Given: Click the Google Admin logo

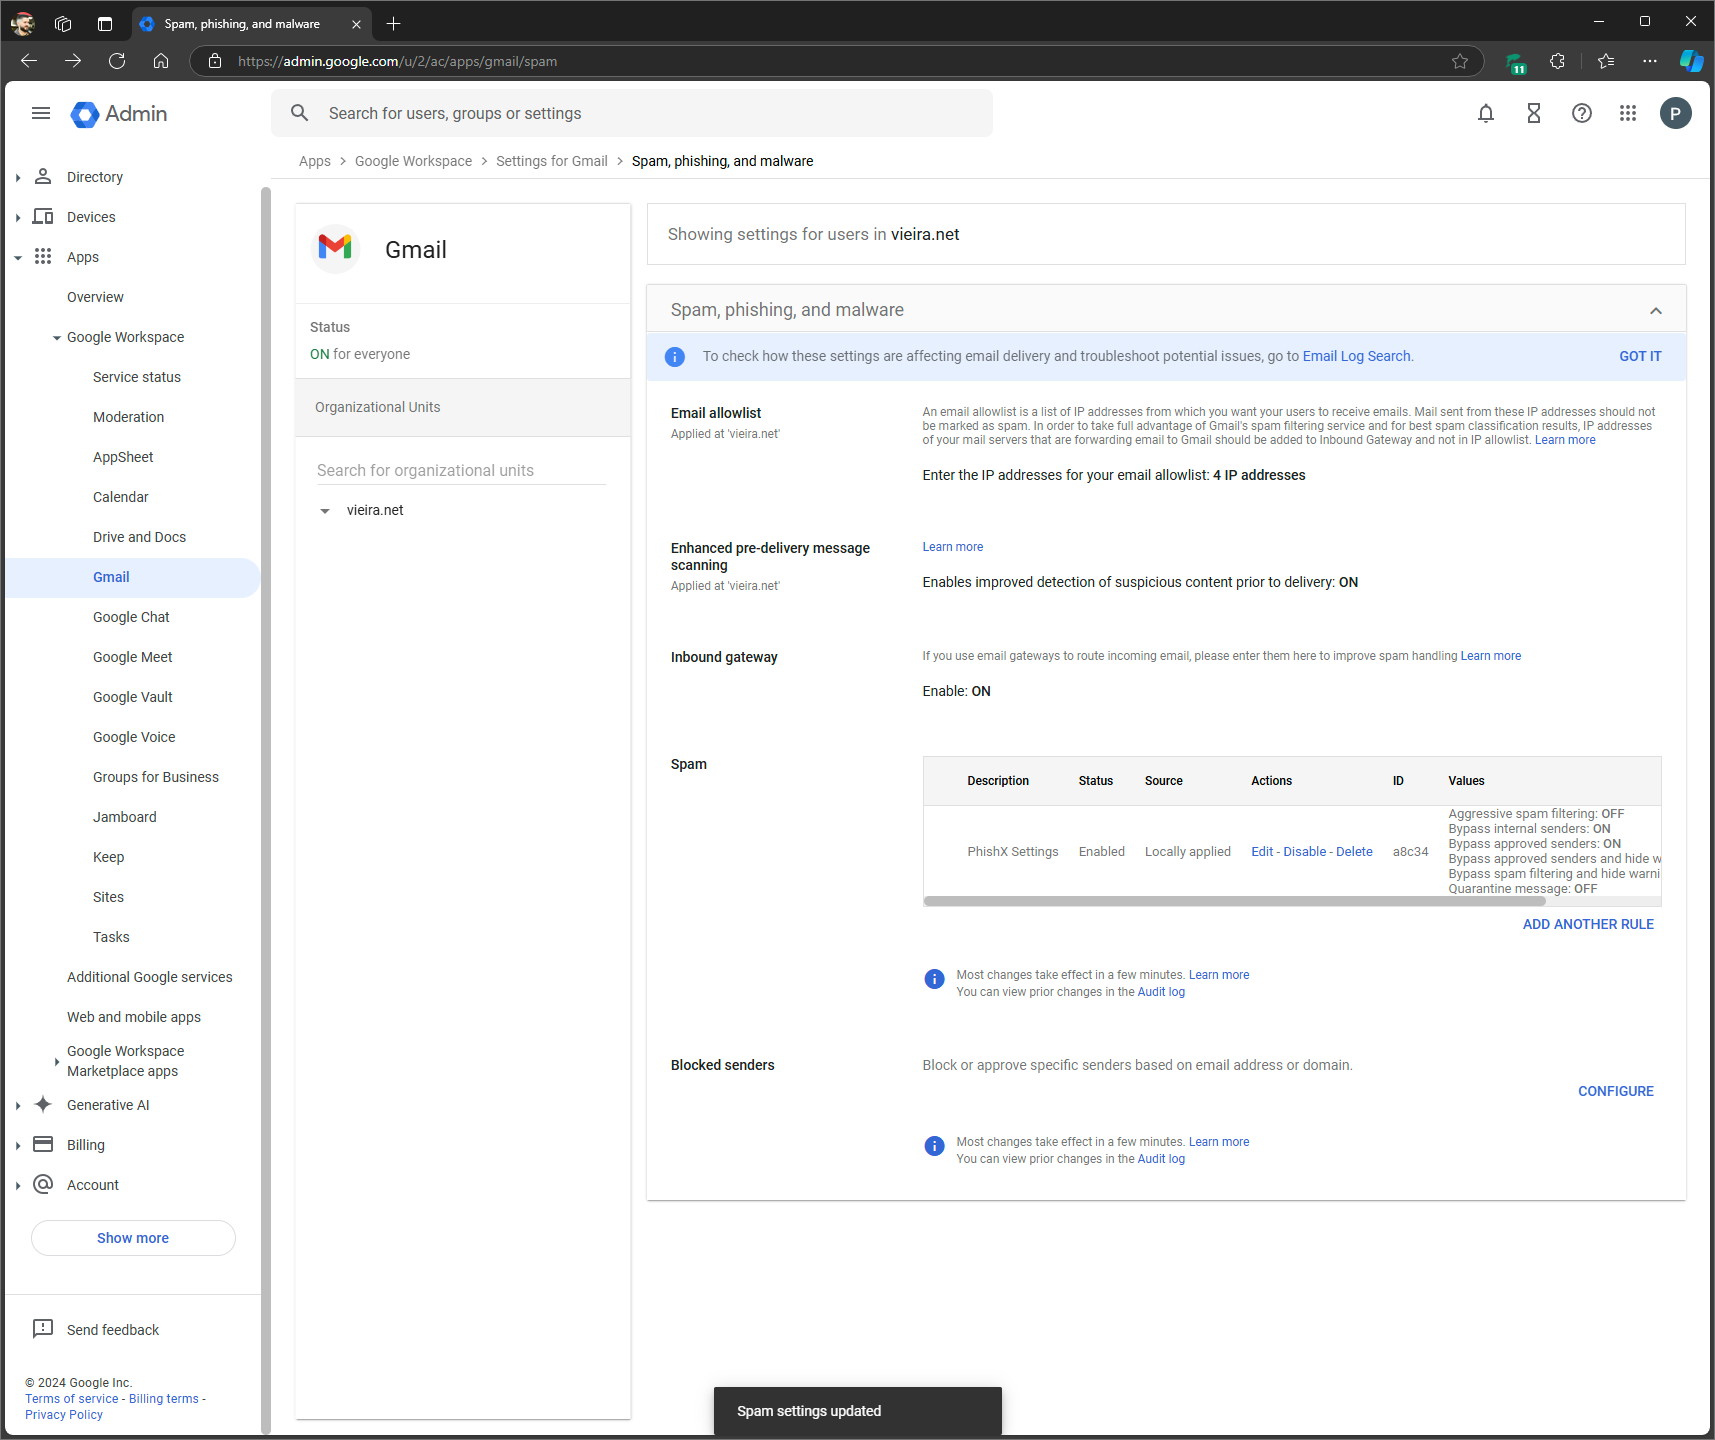Looking at the screenshot, I should 119,114.
